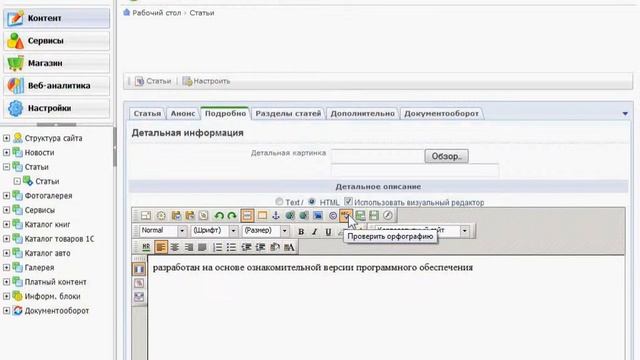This screenshot has width=640, height=360.
Task: Click the first editor toolbar icon
Action: (146, 216)
